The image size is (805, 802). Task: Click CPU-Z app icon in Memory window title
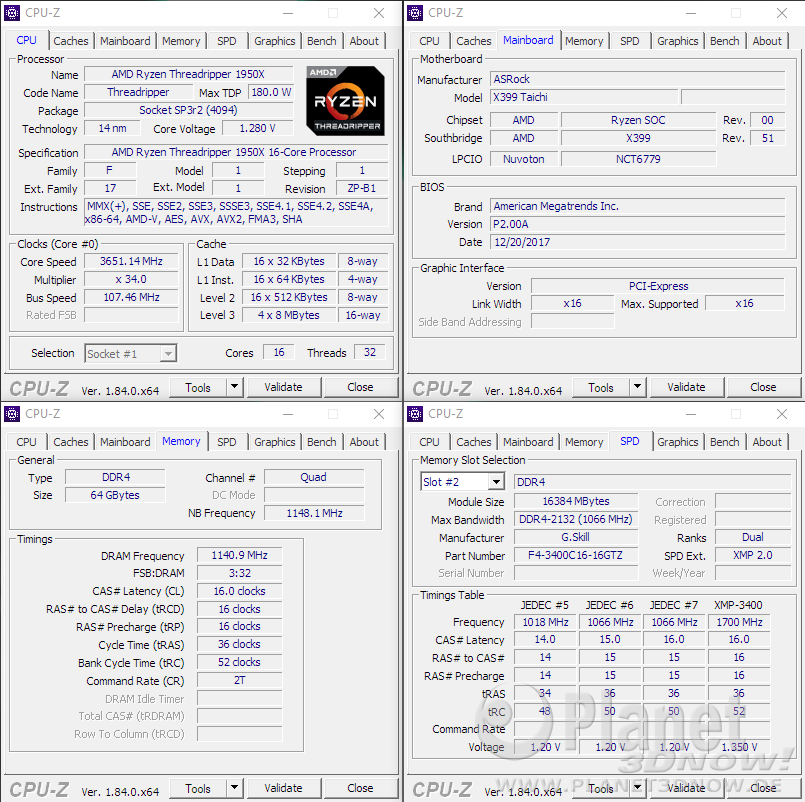(x=12, y=414)
